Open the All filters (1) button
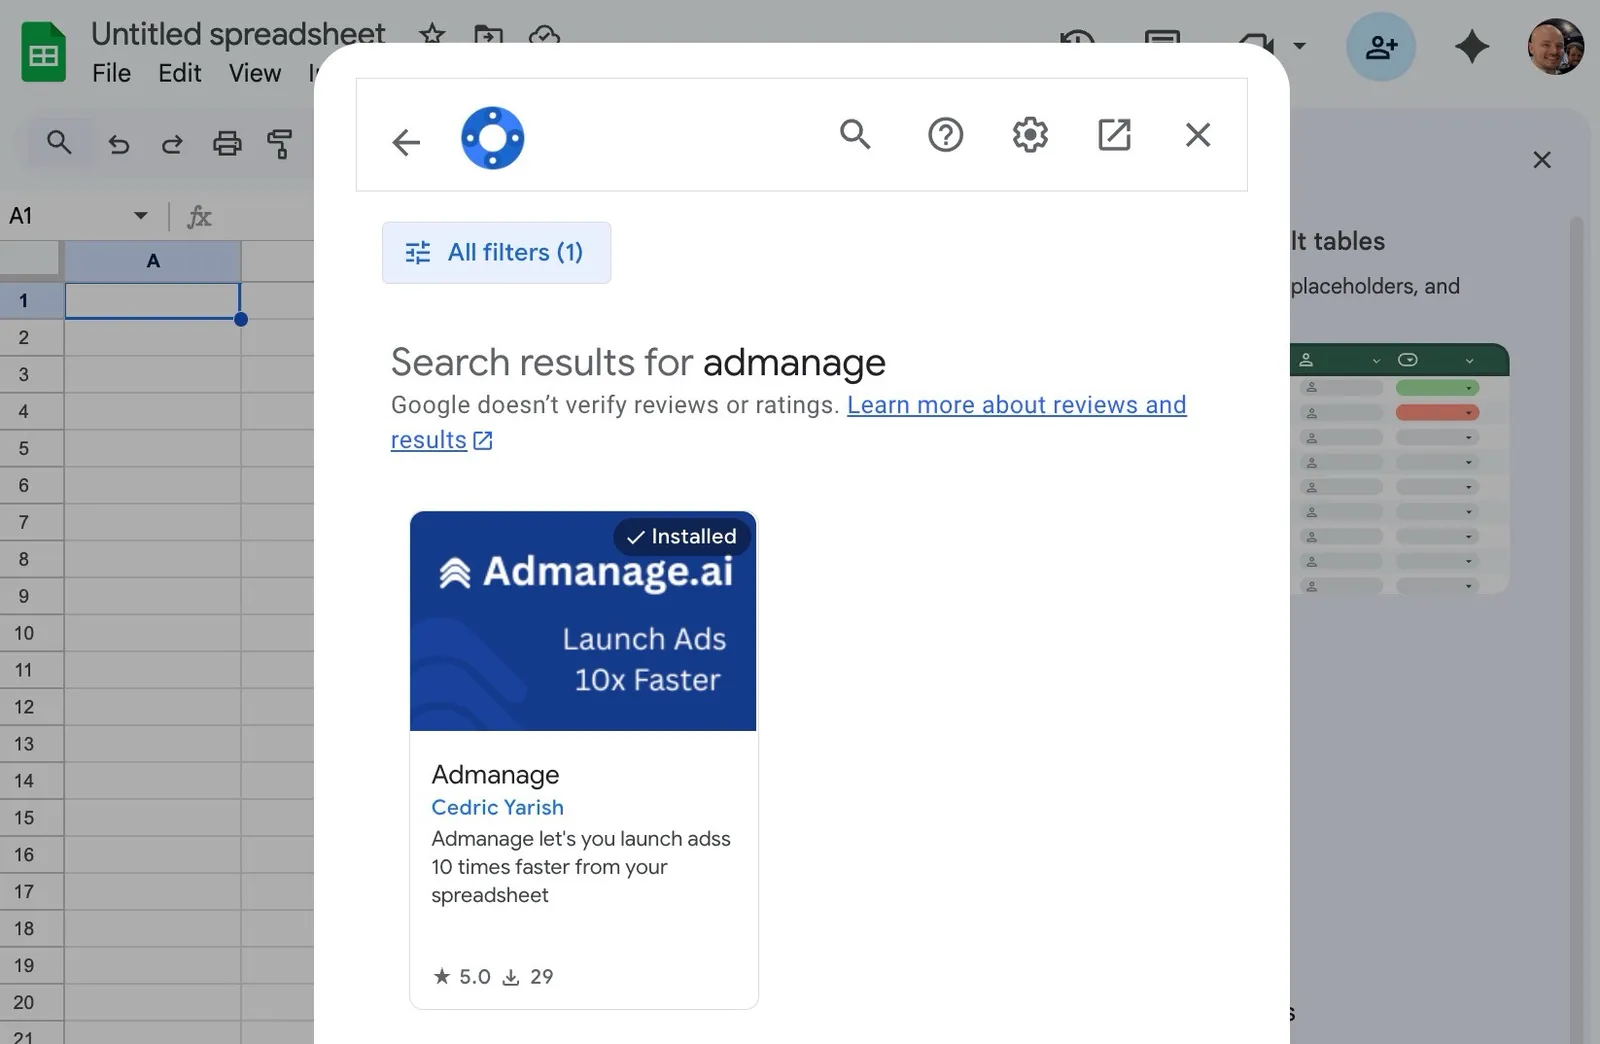This screenshot has height=1044, width=1600. pyautogui.click(x=496, y=252)
